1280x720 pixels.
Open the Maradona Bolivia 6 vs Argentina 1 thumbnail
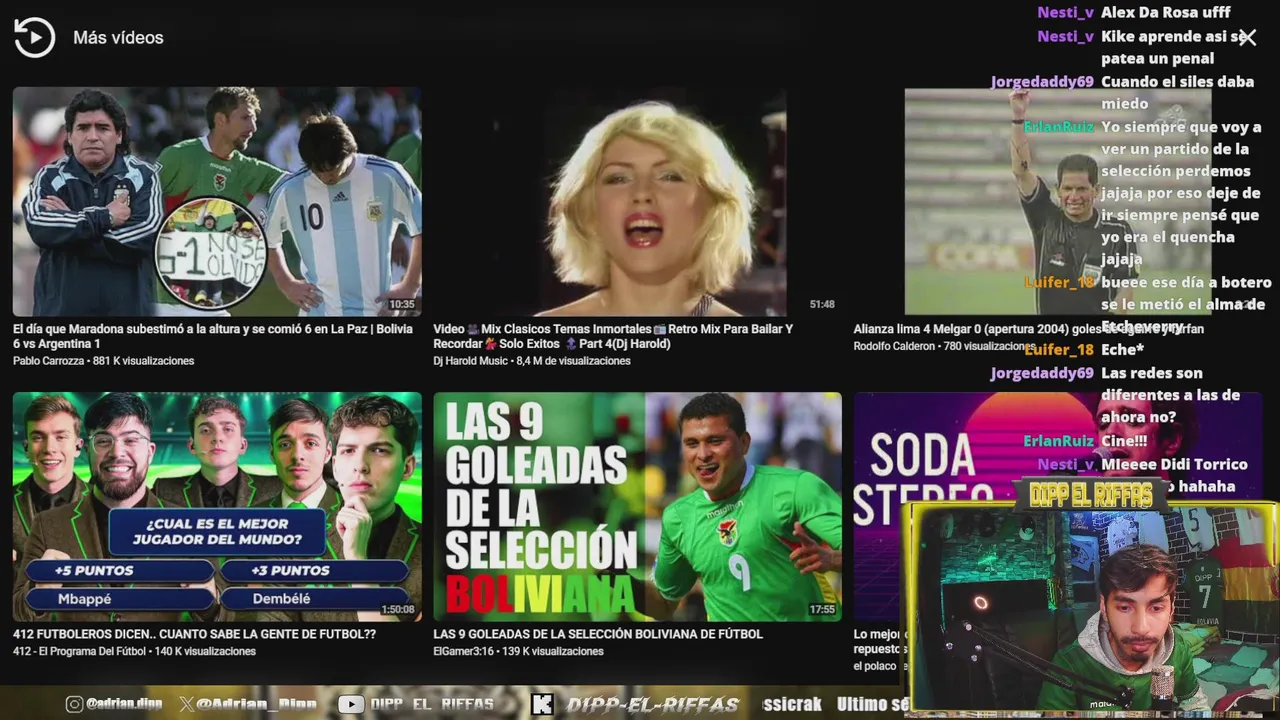pyautogui.click(x=217, y=201)
